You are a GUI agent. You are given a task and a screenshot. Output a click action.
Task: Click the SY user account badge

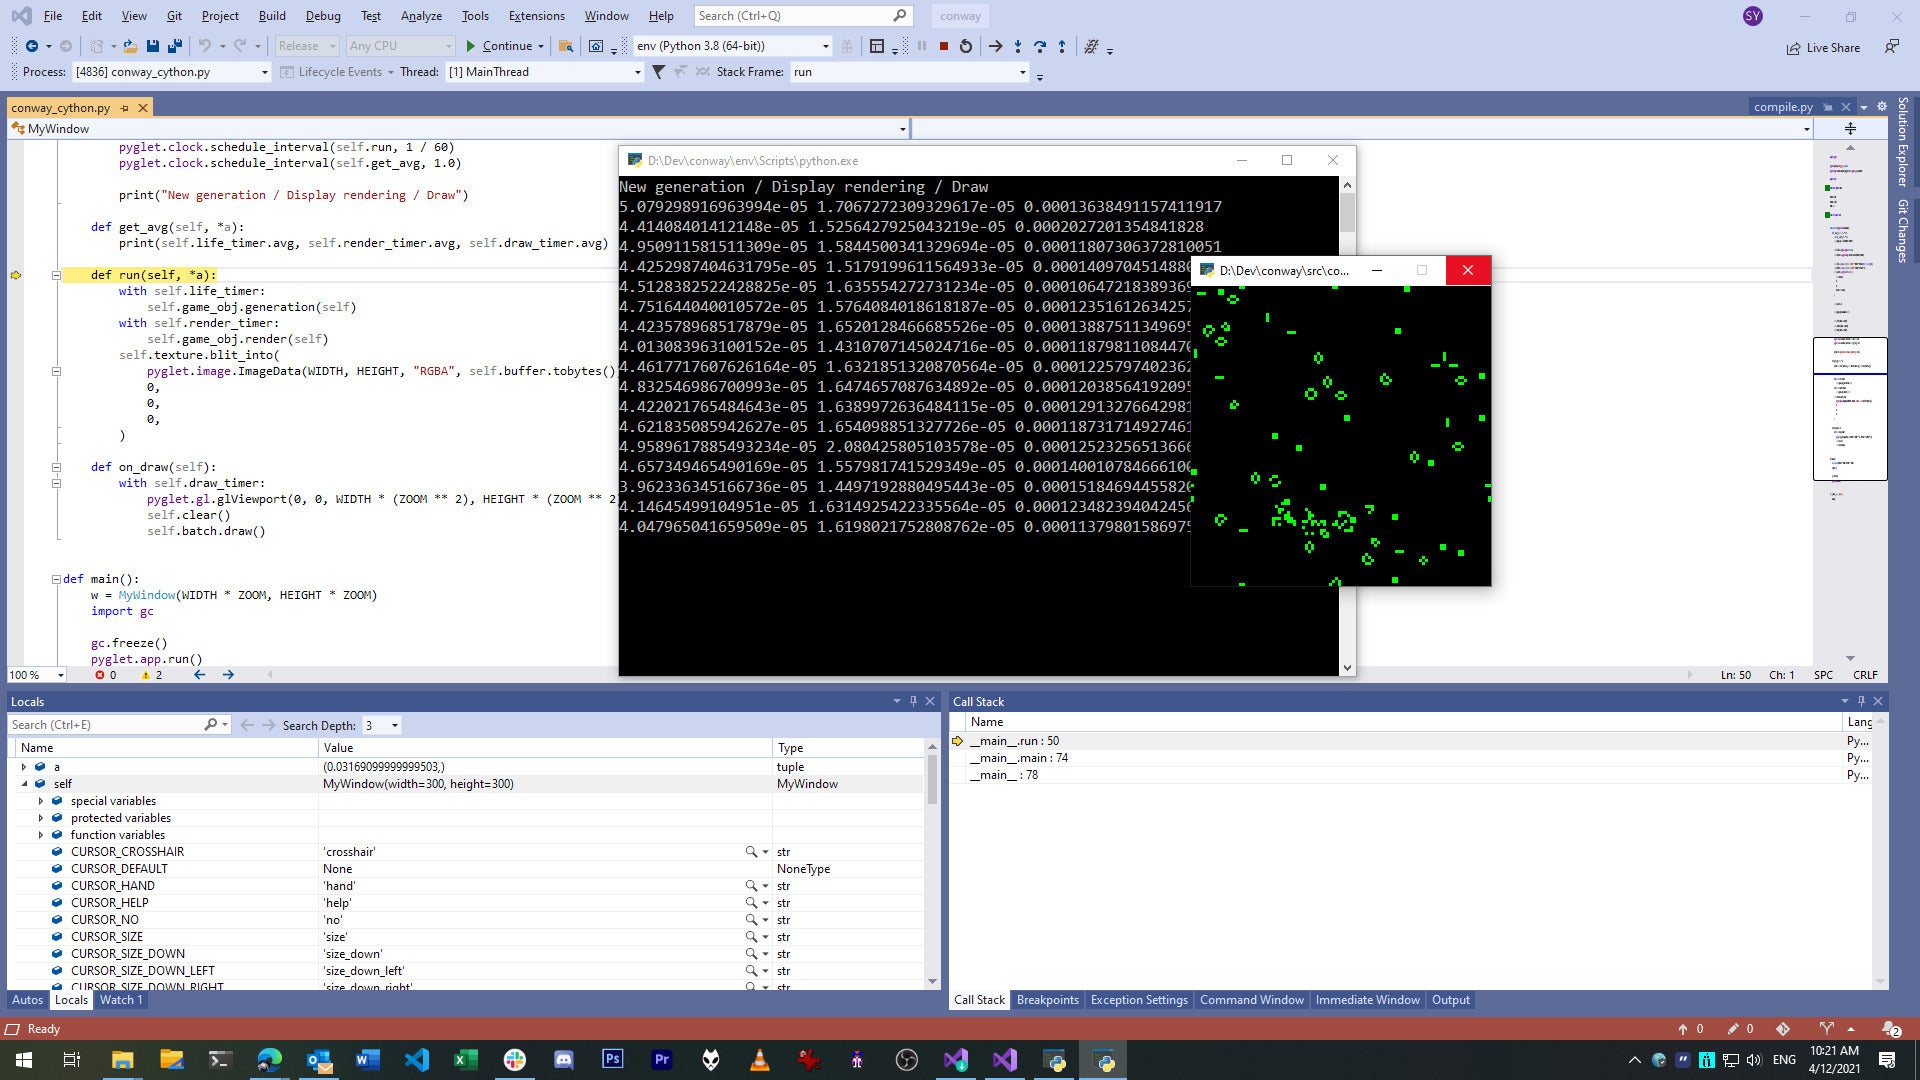point(1752,16)
